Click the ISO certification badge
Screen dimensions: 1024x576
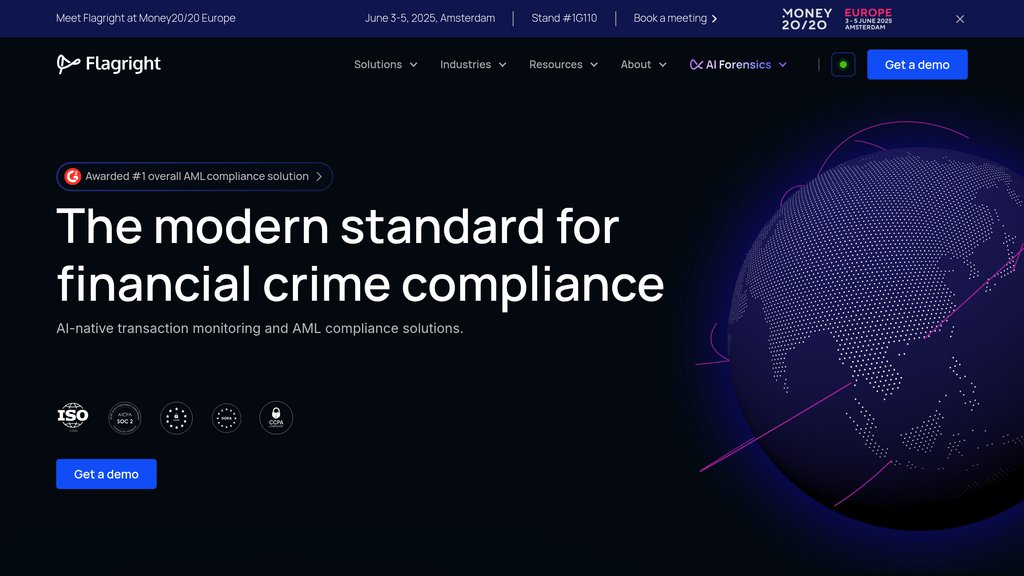72,417
